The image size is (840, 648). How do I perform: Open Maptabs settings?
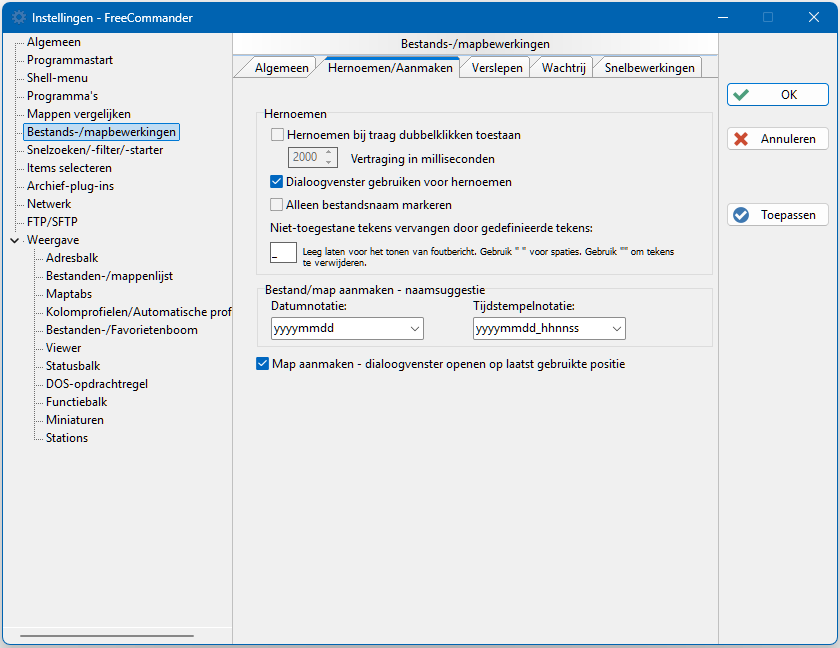point(69,294)
